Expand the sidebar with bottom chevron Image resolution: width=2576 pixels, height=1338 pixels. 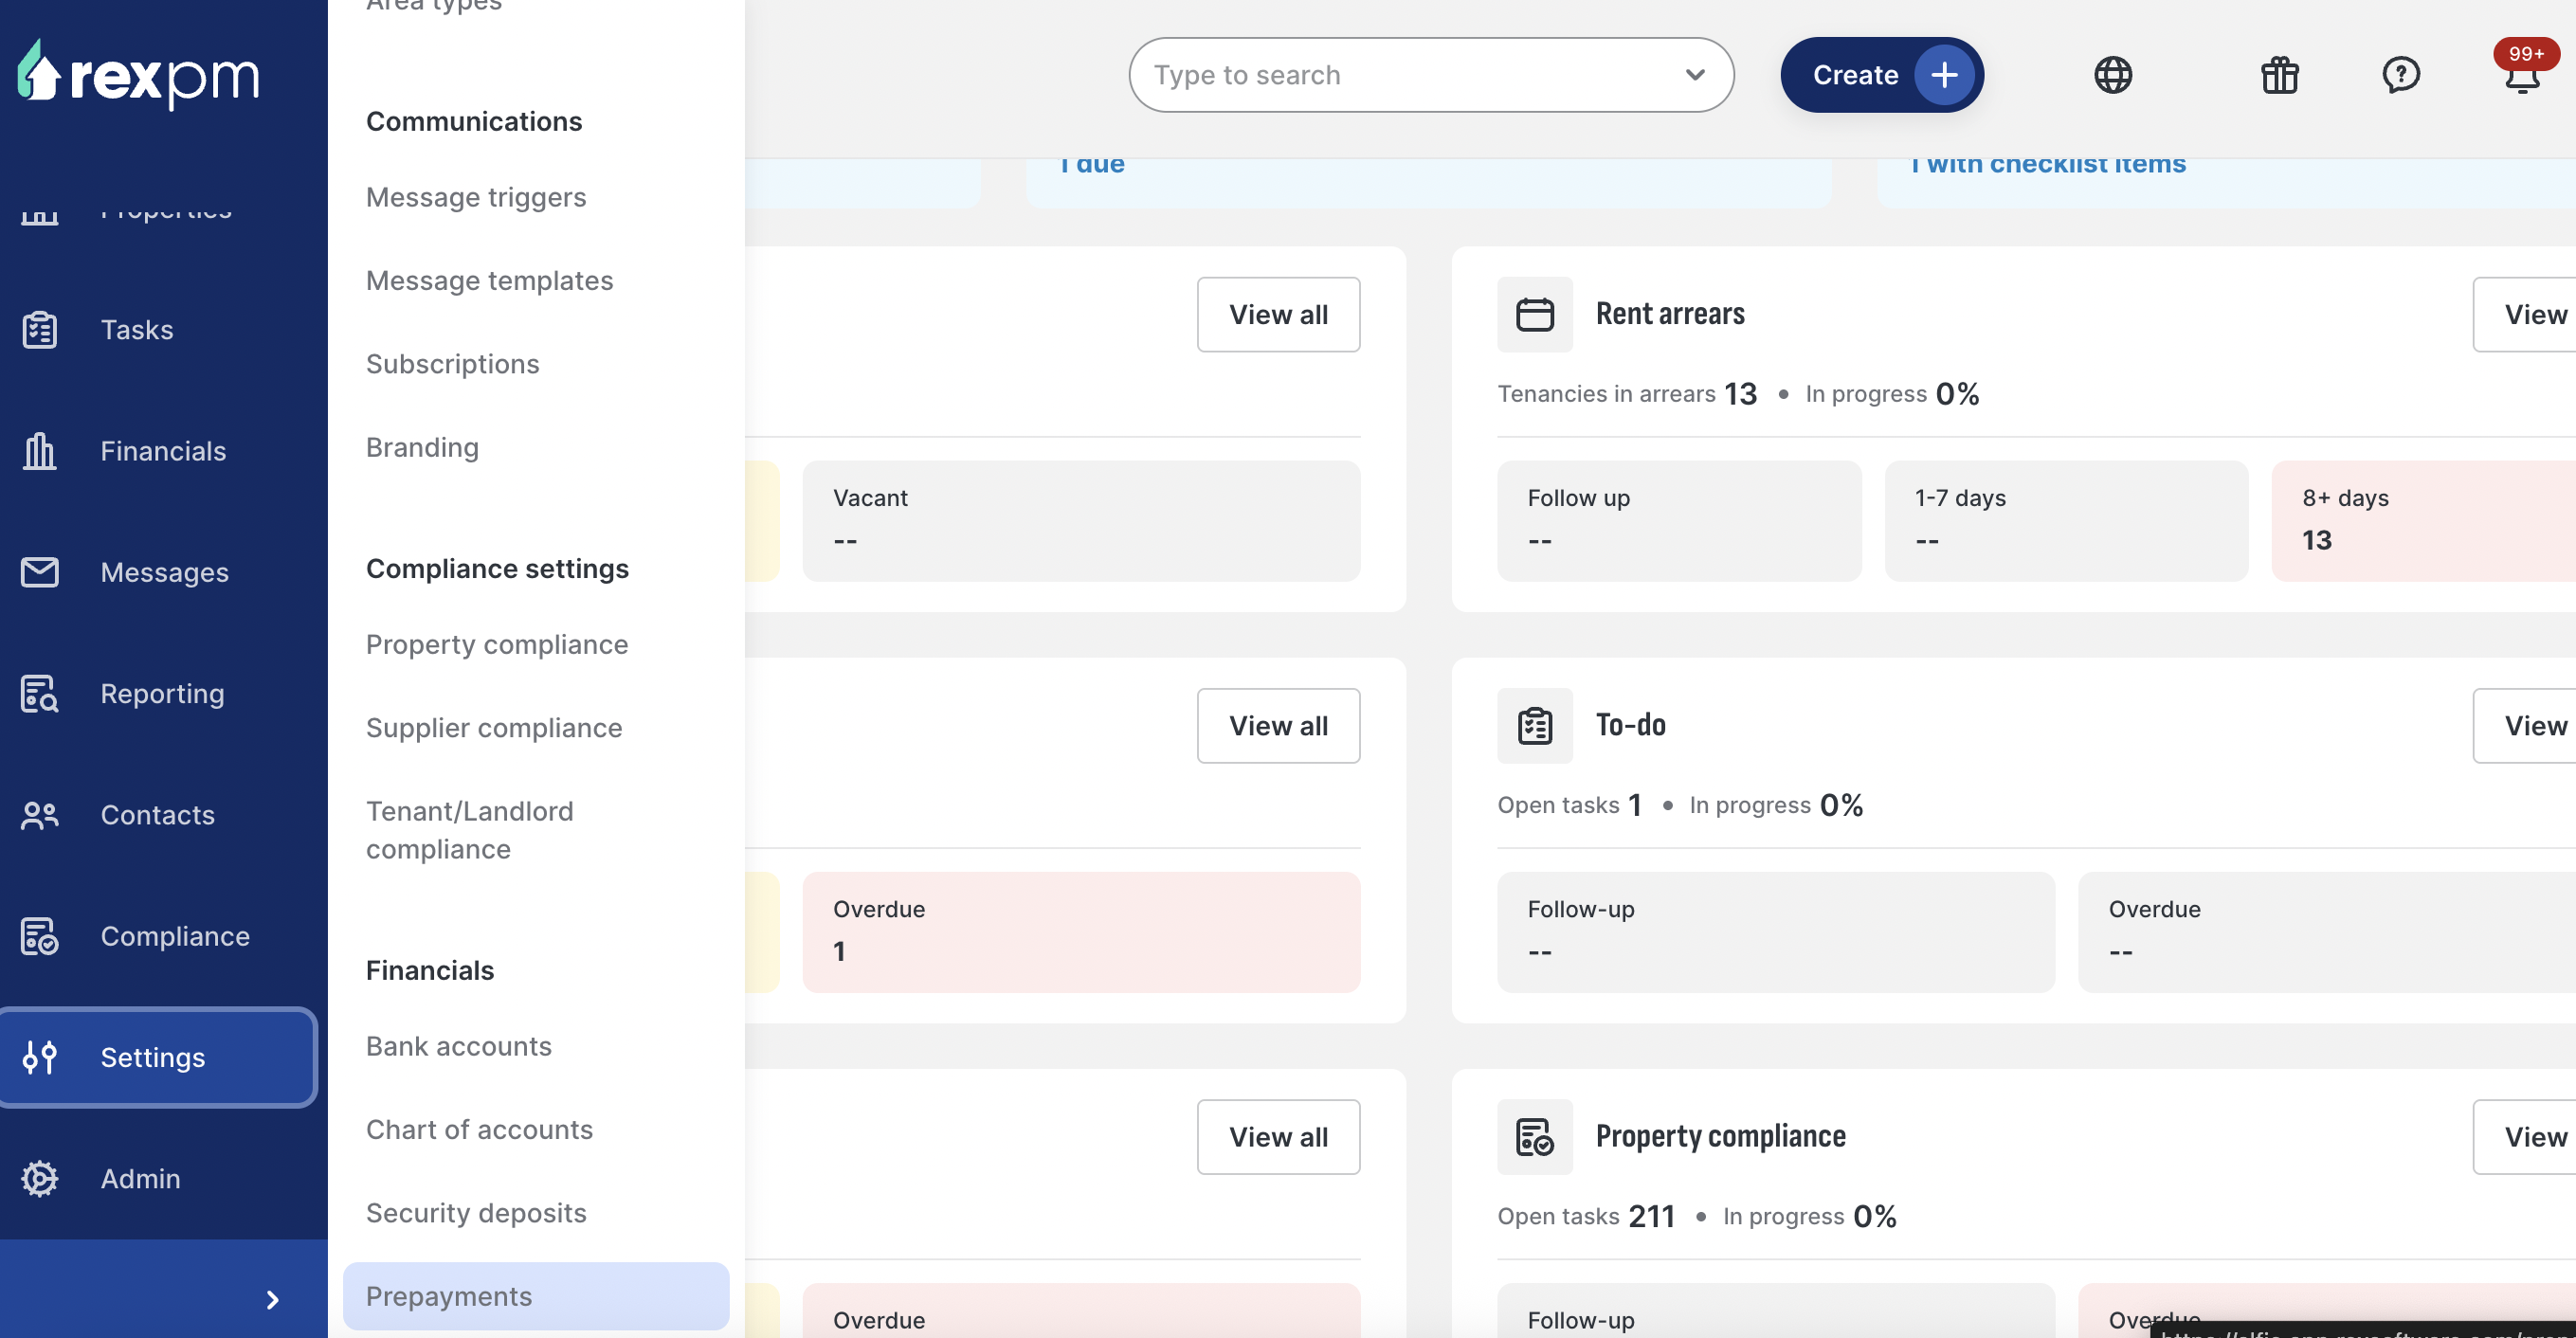[x=272, y=1299]
